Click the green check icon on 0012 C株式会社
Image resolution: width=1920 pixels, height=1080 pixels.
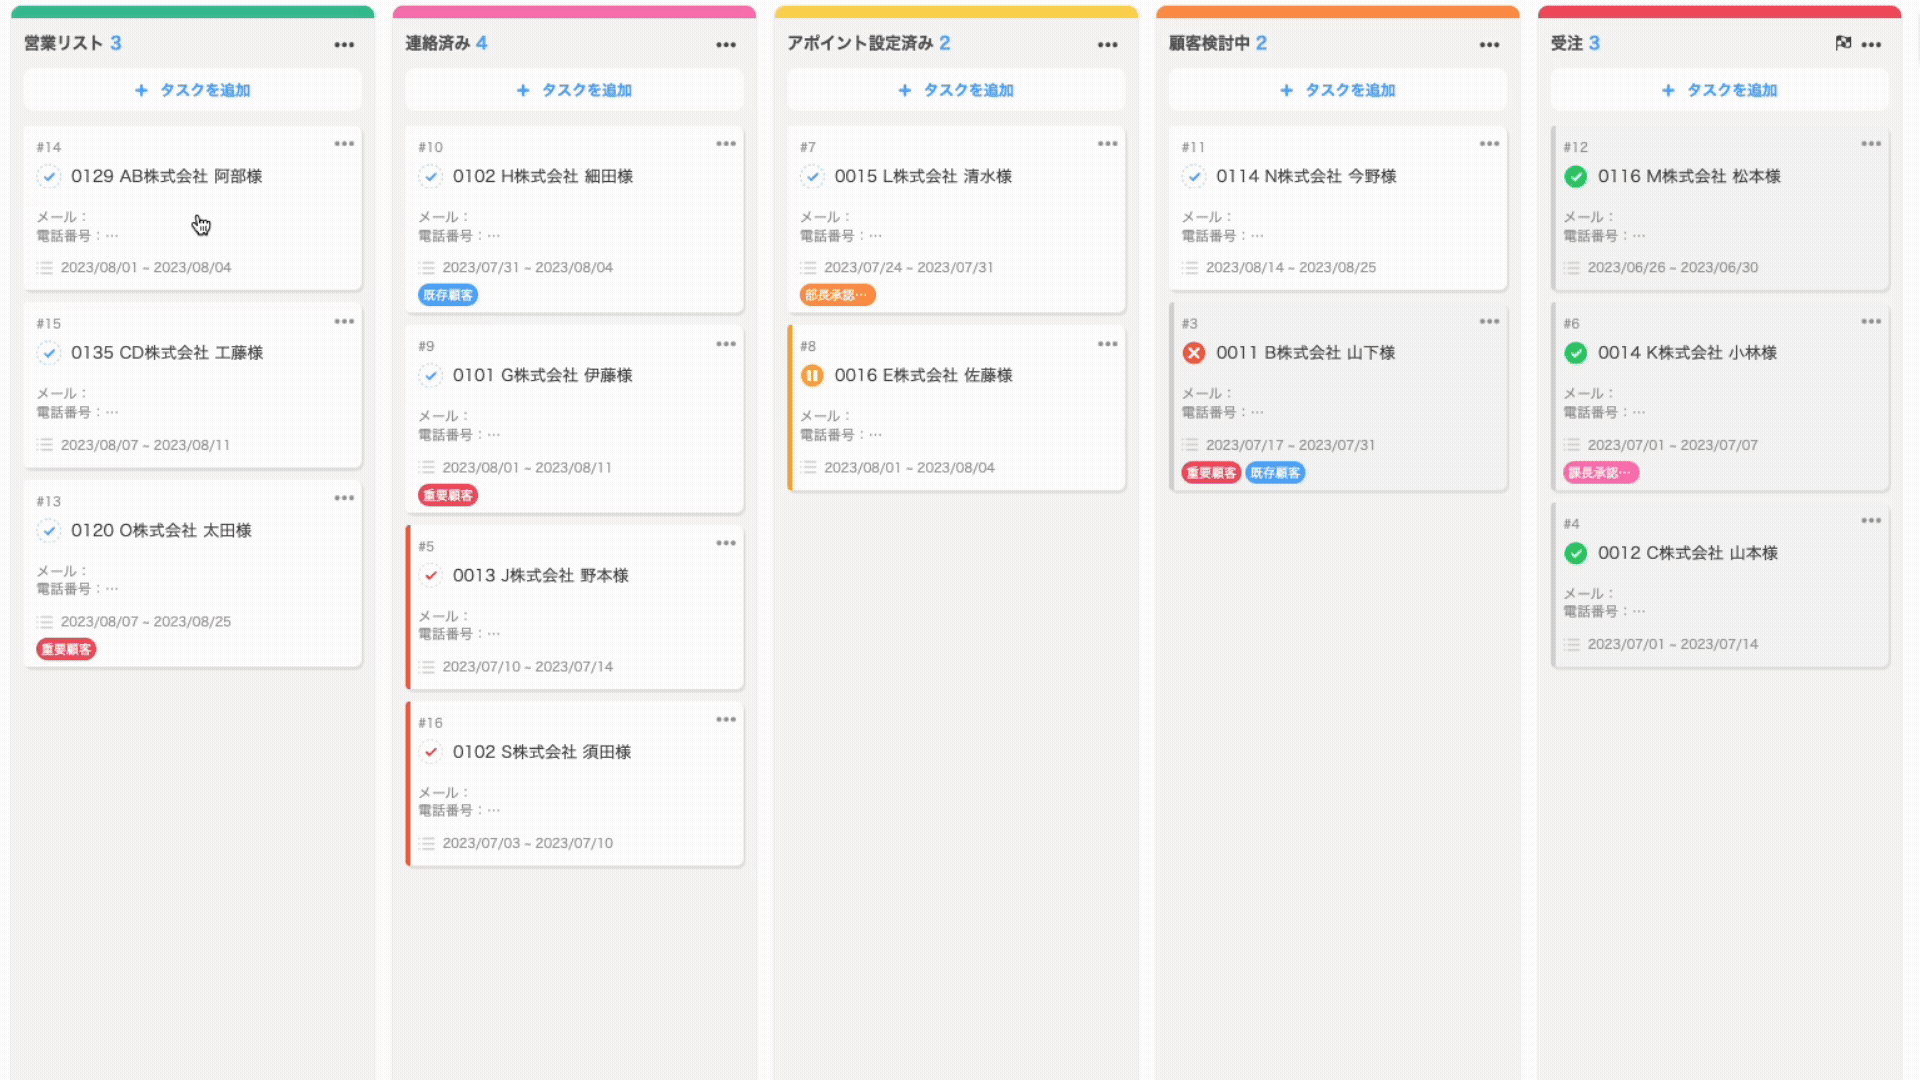[x=1575, y=553]
